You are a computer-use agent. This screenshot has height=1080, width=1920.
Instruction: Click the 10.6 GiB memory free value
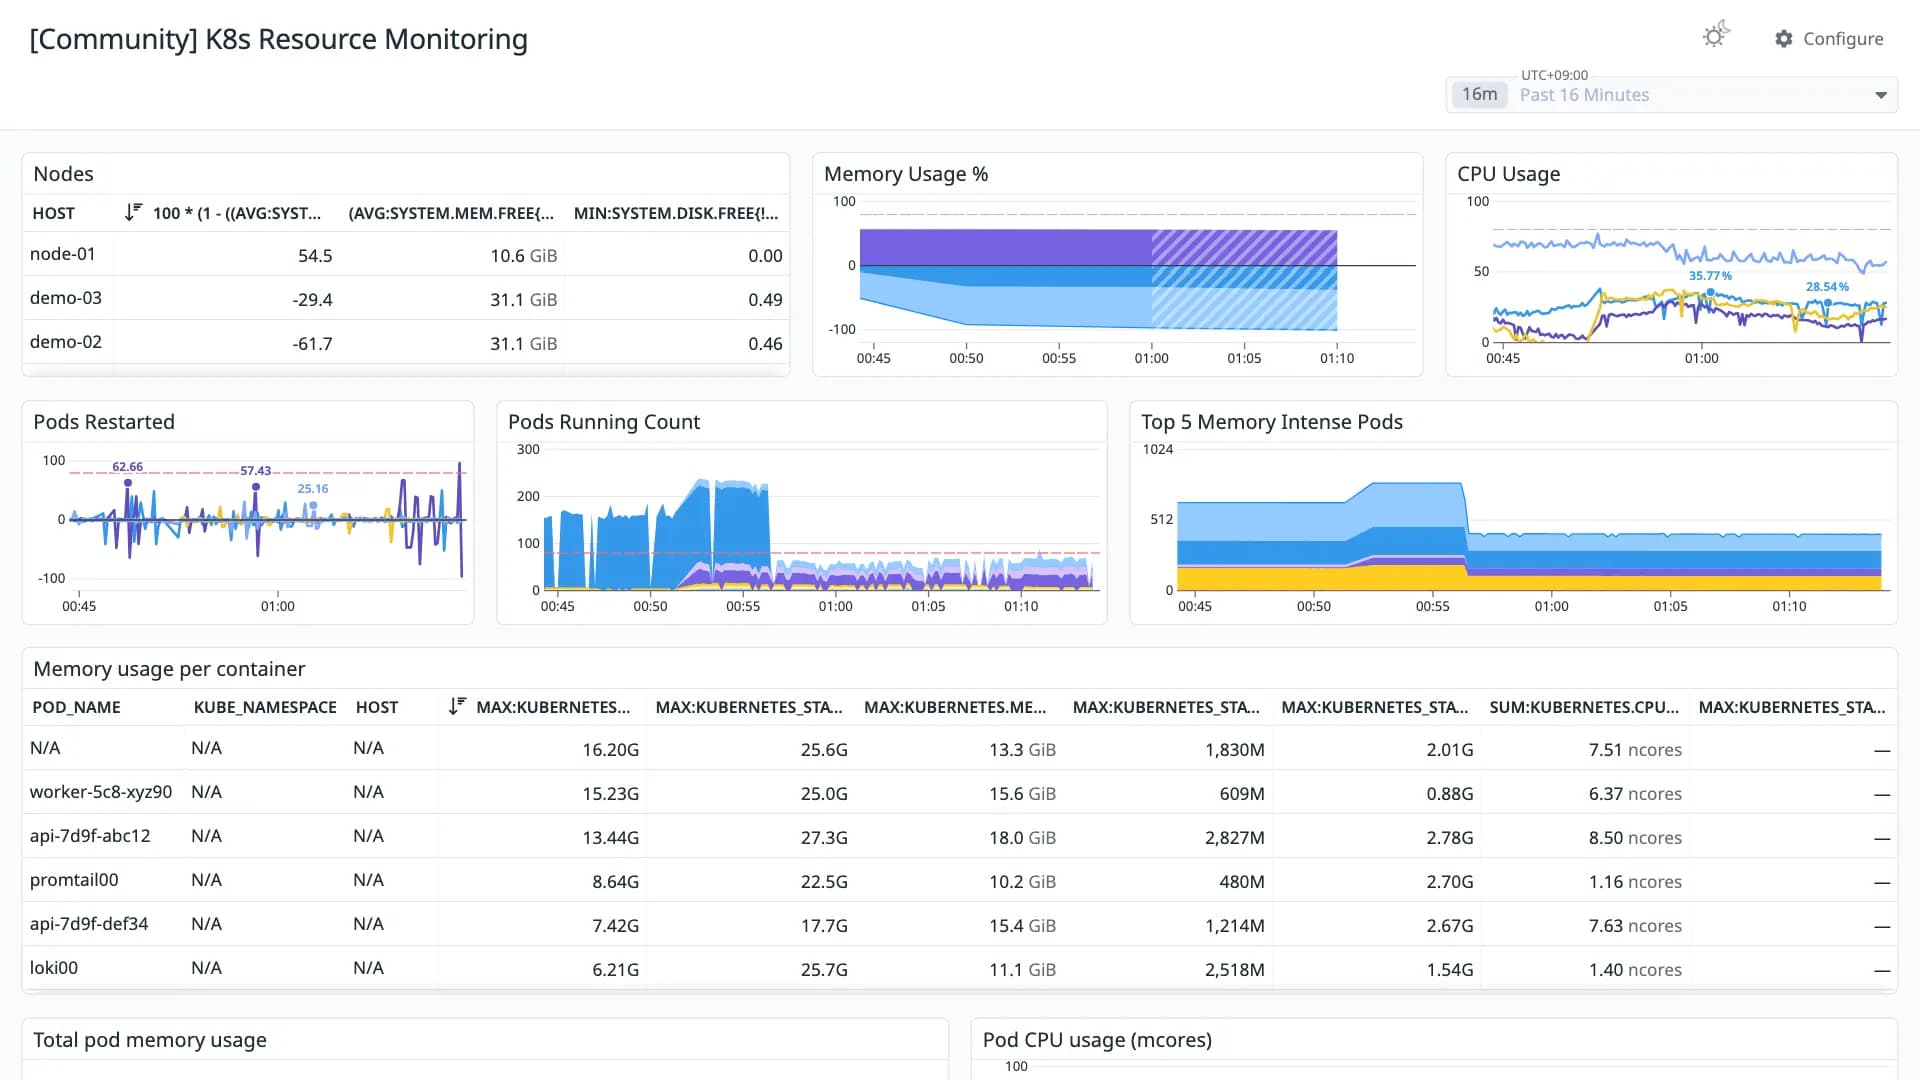pyautogui.click(x=523, y=256)
